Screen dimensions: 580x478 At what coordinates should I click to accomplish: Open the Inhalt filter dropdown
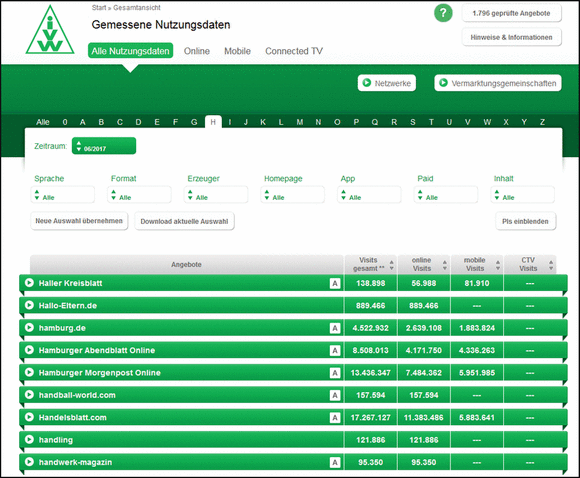point(523,195)
